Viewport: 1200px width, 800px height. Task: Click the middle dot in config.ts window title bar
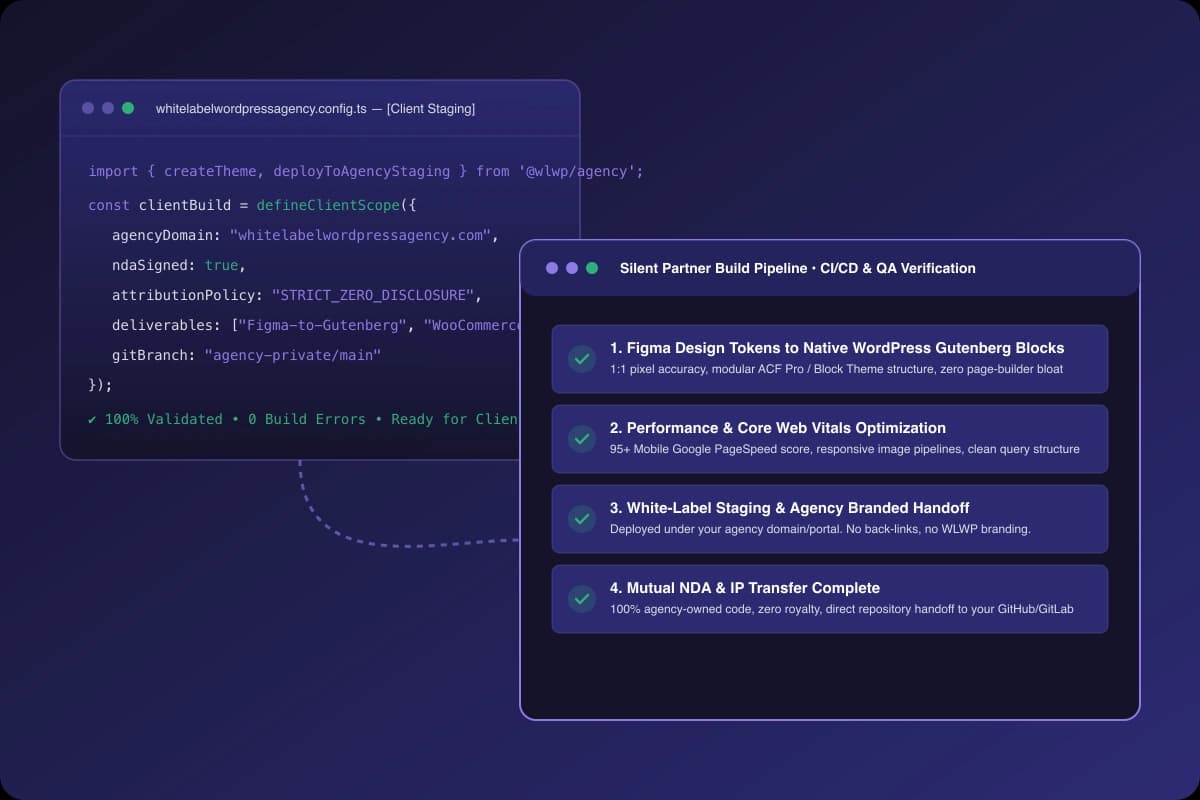[x=108, y=108]
